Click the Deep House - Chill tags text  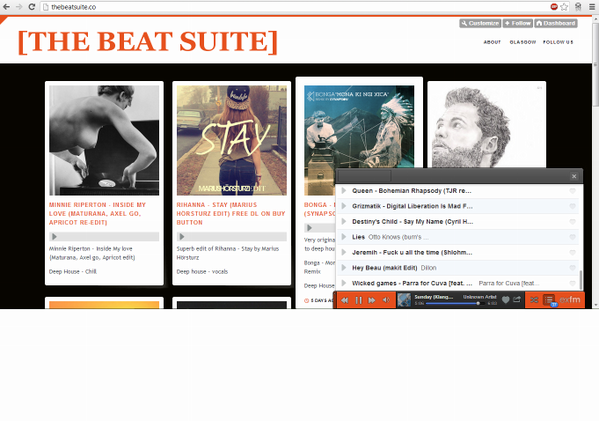(x=73, y=272)
